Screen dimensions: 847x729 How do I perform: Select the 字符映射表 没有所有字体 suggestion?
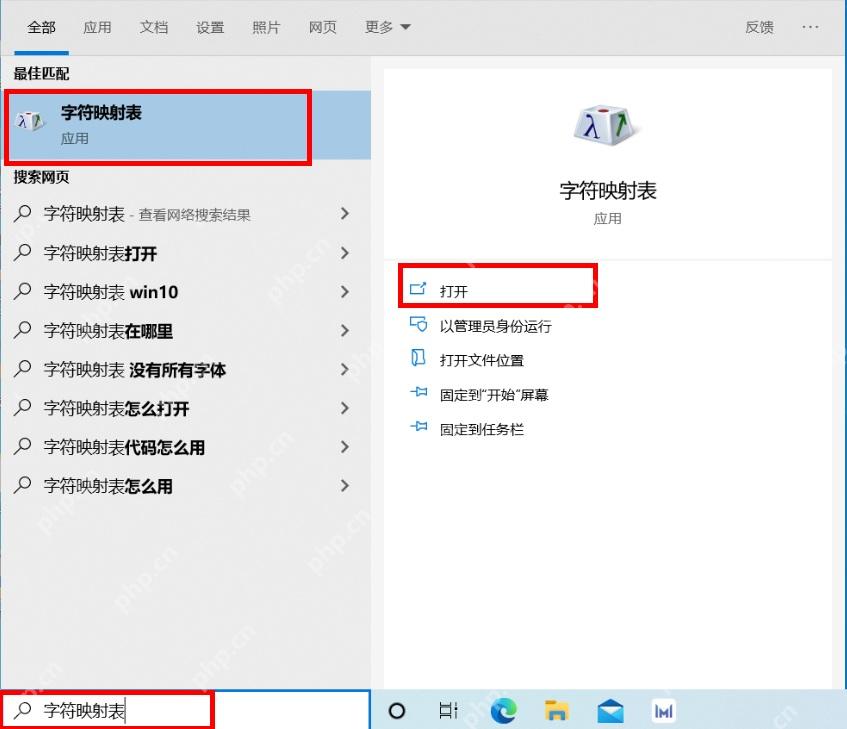pos(186,369)
